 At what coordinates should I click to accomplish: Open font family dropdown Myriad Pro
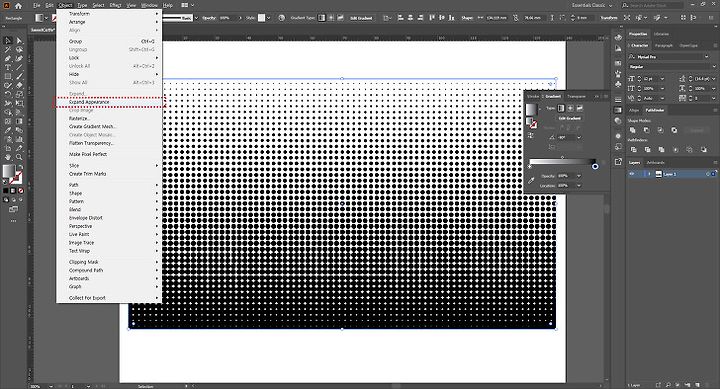[707, 56]
